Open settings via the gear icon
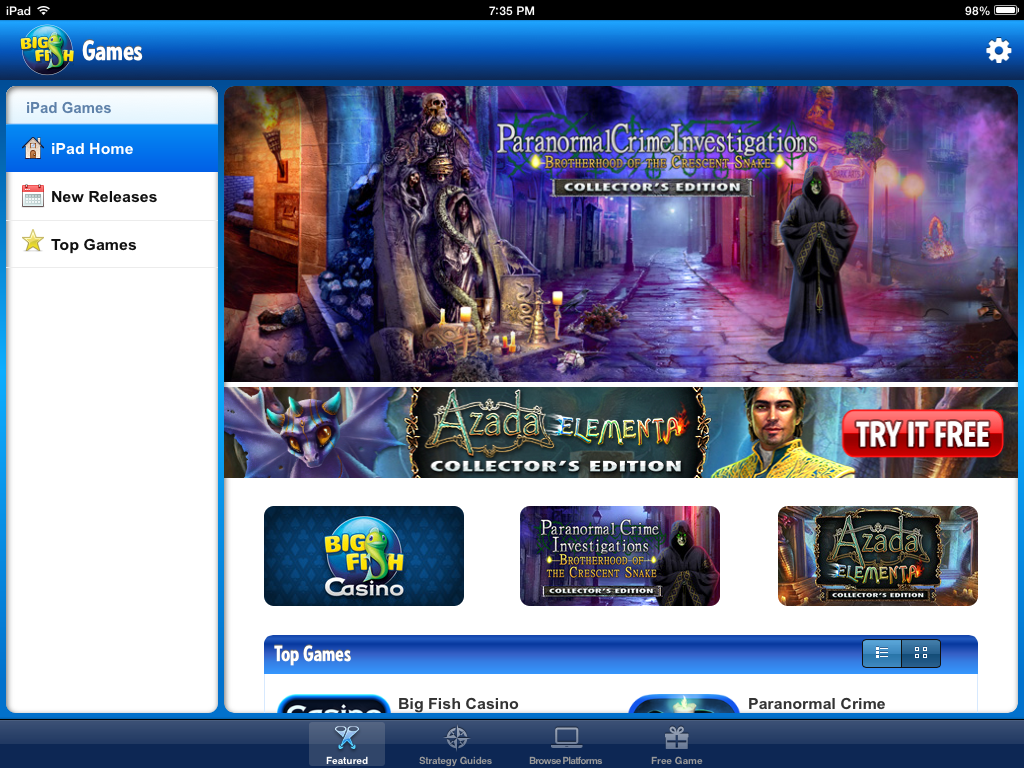Screen dimensions: 1024x768 (998, 51)
